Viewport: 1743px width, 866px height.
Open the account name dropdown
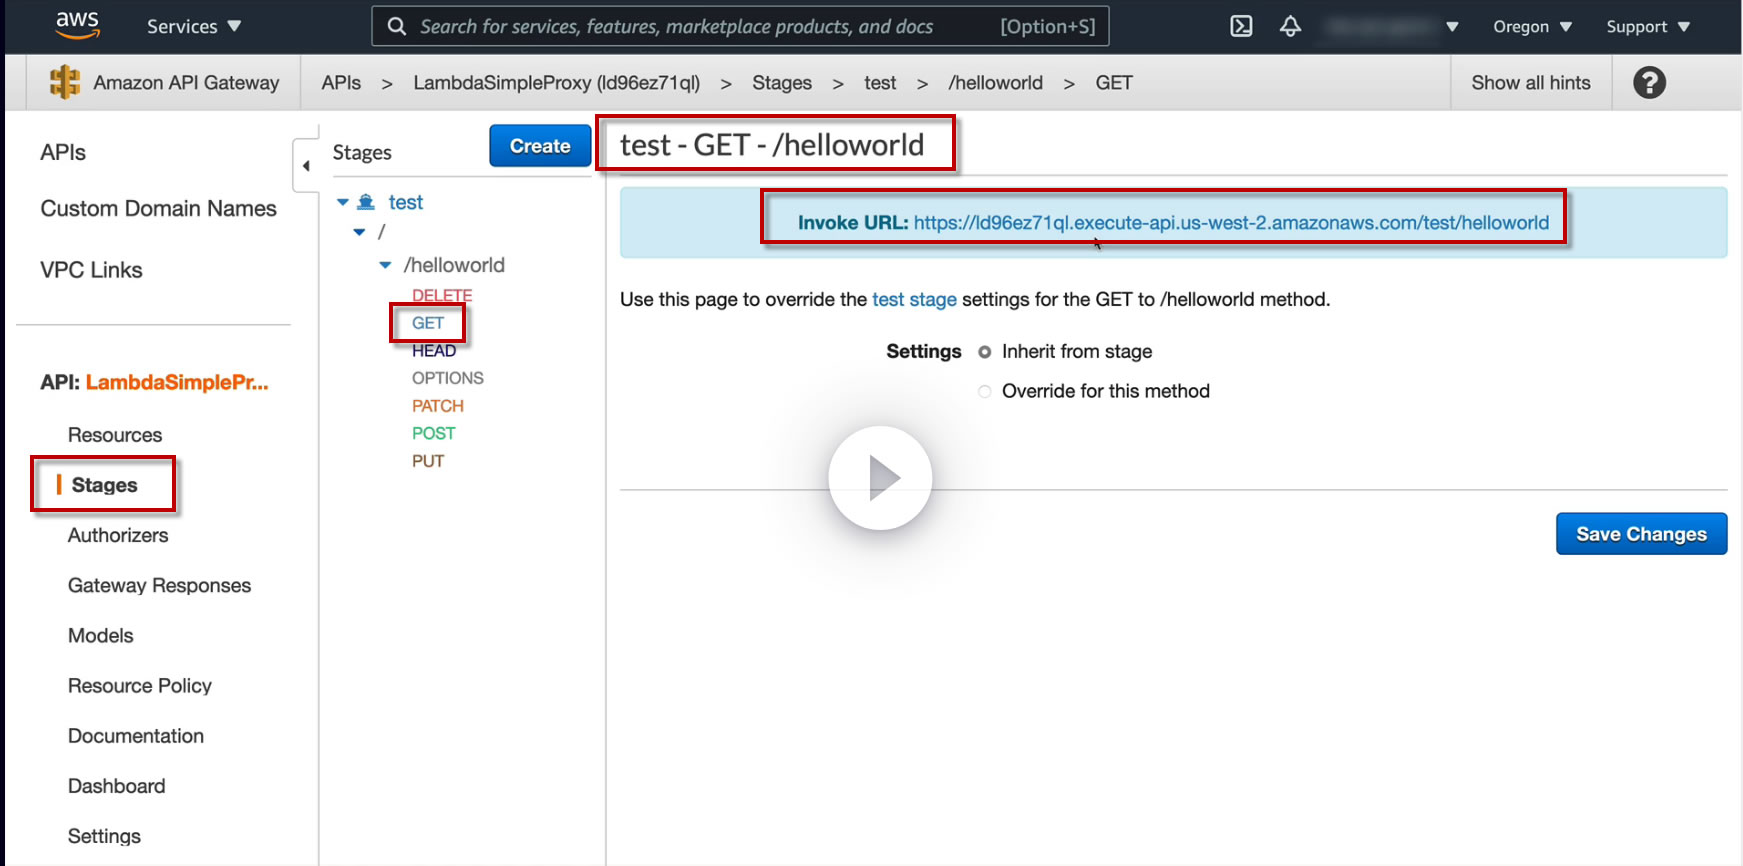1391,27
